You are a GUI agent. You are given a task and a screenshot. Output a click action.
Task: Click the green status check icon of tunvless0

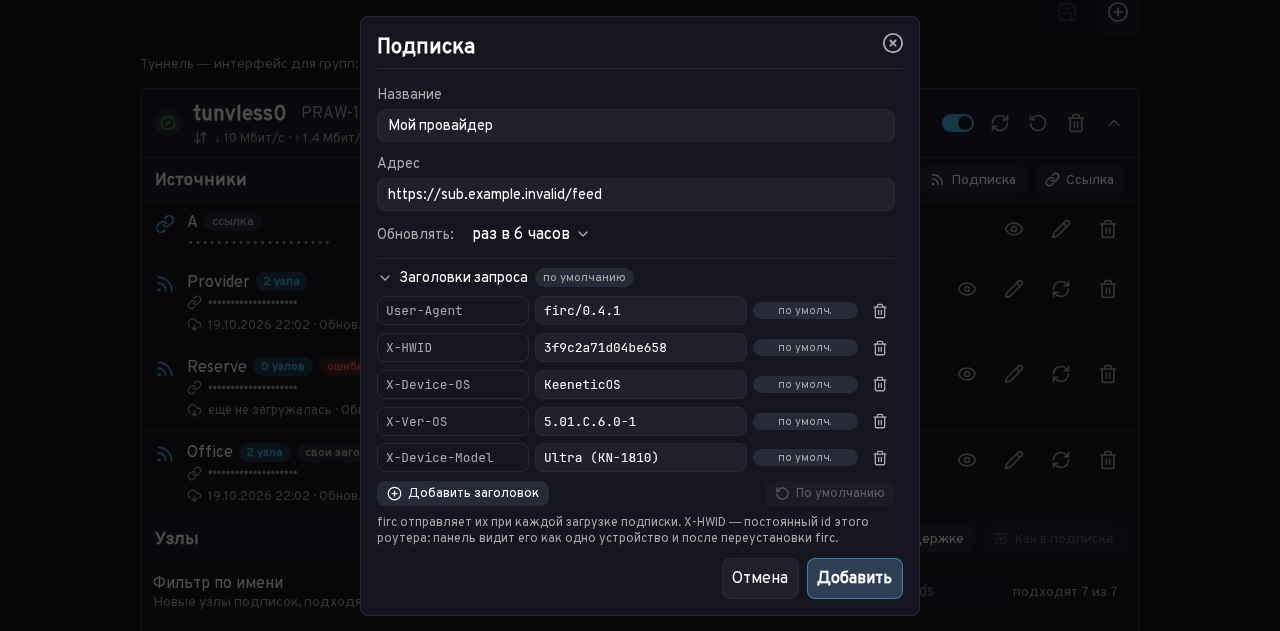168,123
